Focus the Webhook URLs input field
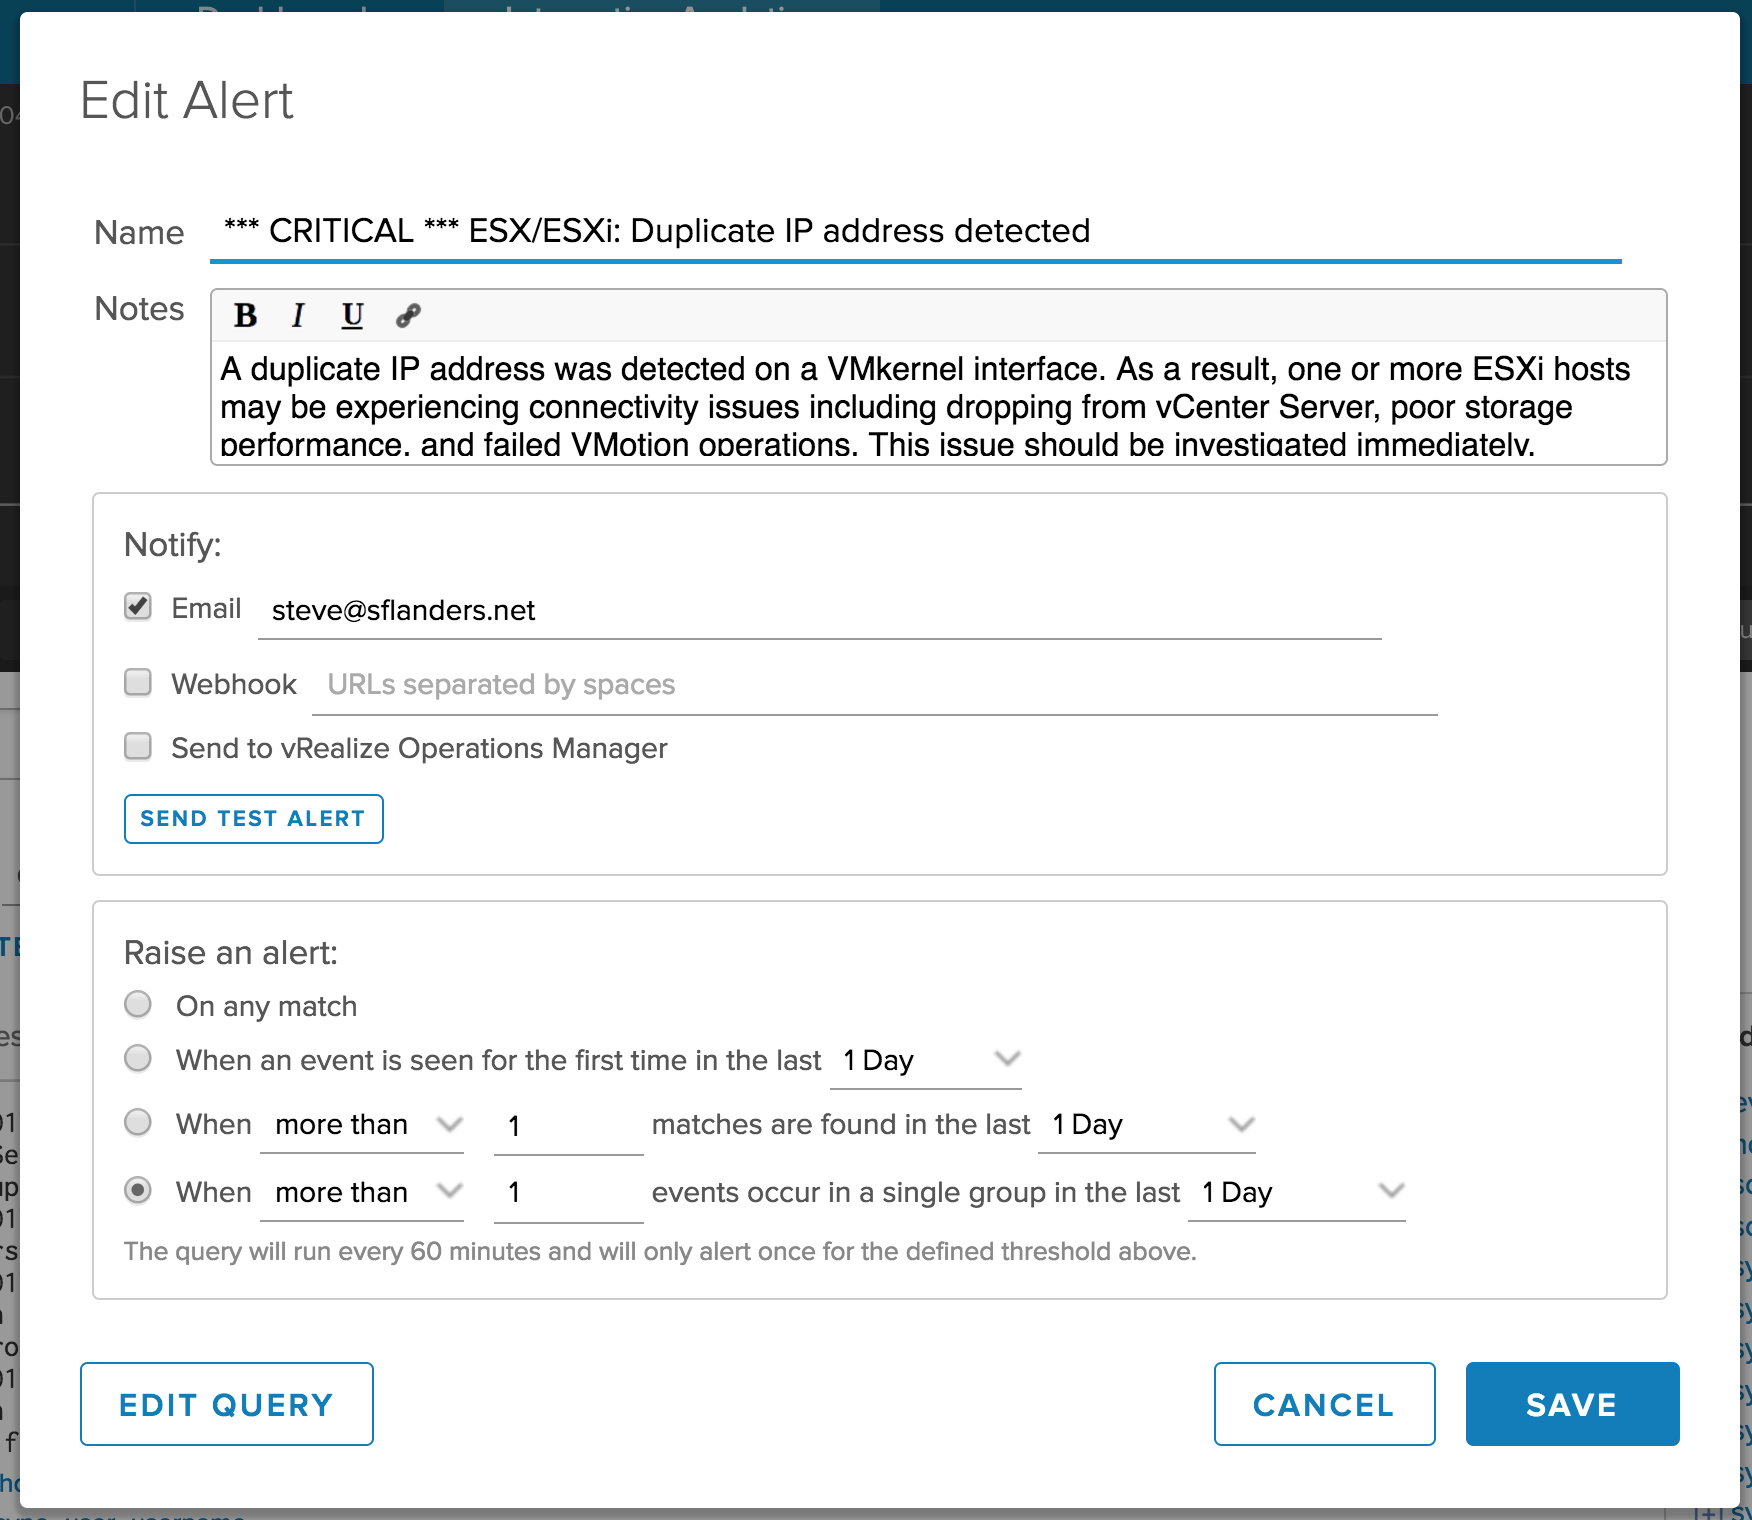This screenshot has height=1520, width=1752. [x=874, y=685]
